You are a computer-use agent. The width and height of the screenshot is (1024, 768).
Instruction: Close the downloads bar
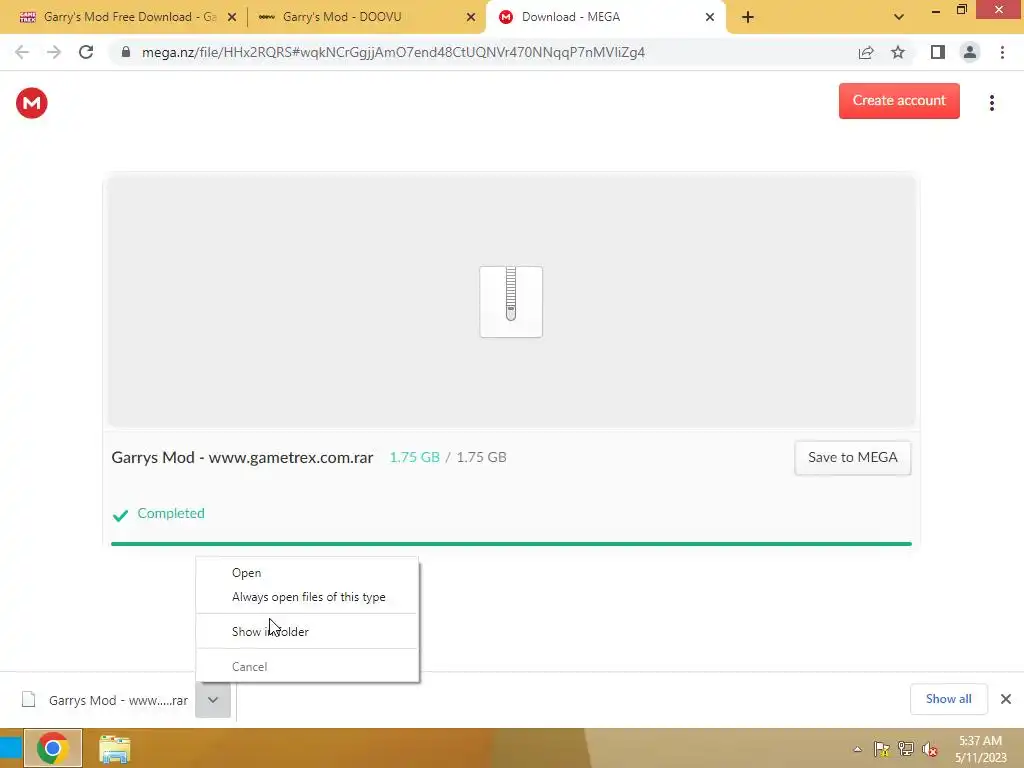[x=1006, y=699]
